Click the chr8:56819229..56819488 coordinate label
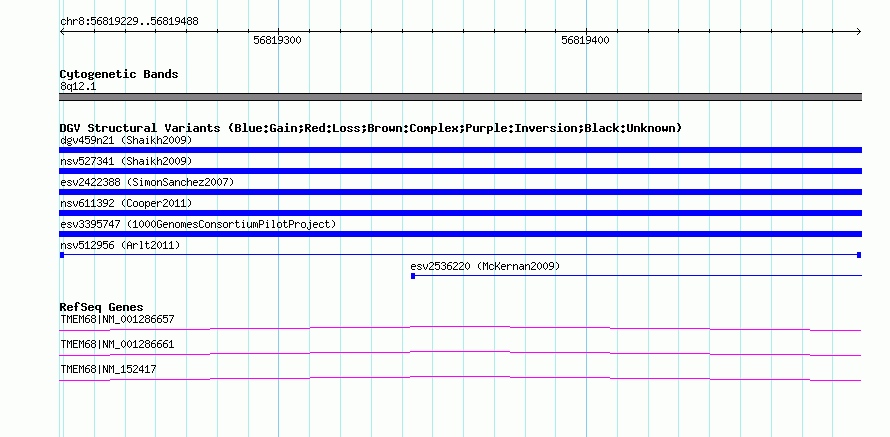Screen dimensions: 890x437 coord(129,22)
